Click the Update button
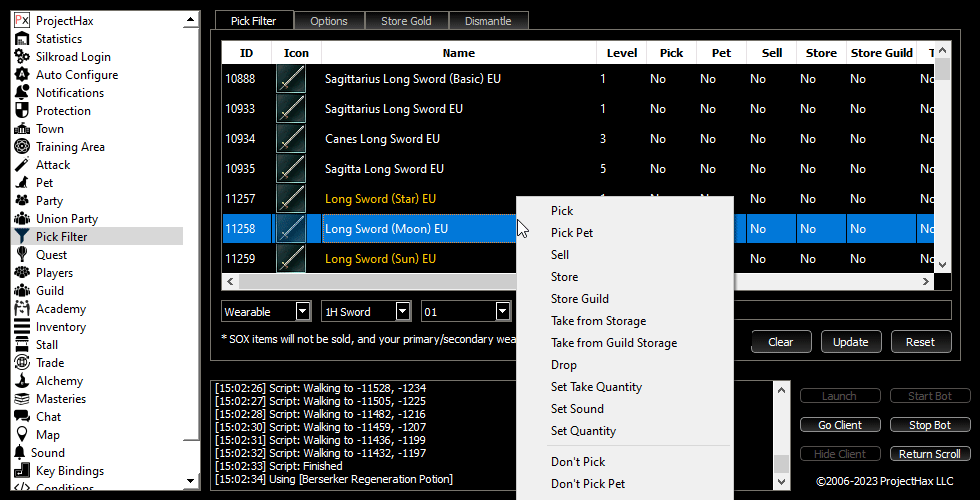Screen dimensions: 980x500 pos(850,342)
